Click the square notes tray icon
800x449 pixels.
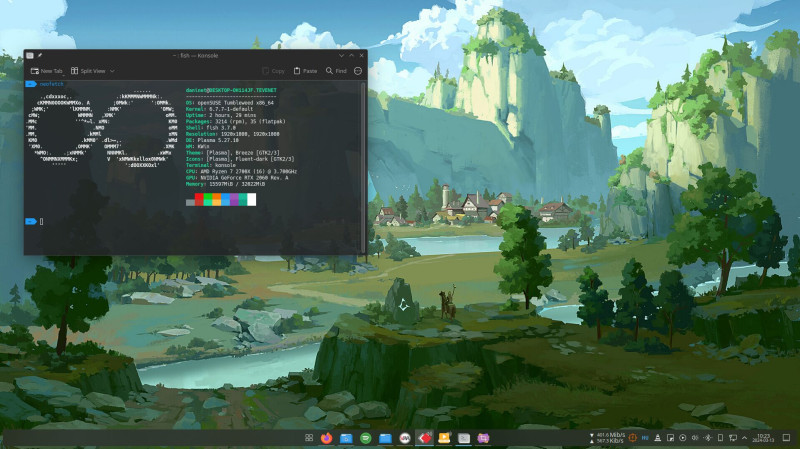coord(670,438)
